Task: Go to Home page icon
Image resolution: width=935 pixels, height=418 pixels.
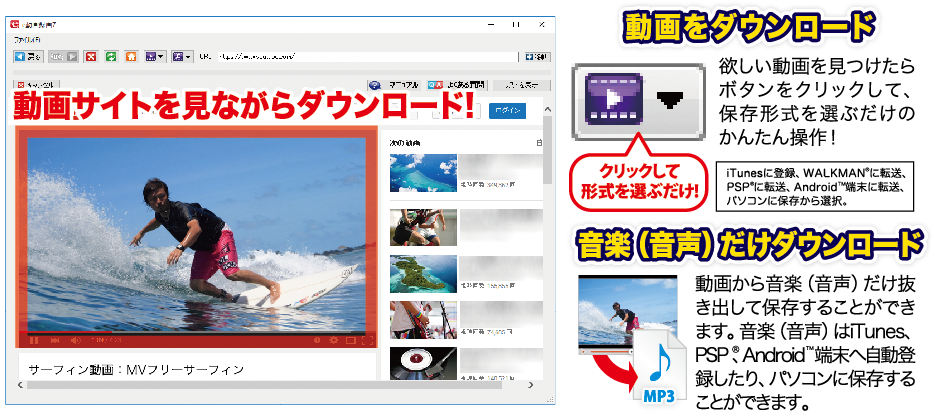Action: [131, 57]
